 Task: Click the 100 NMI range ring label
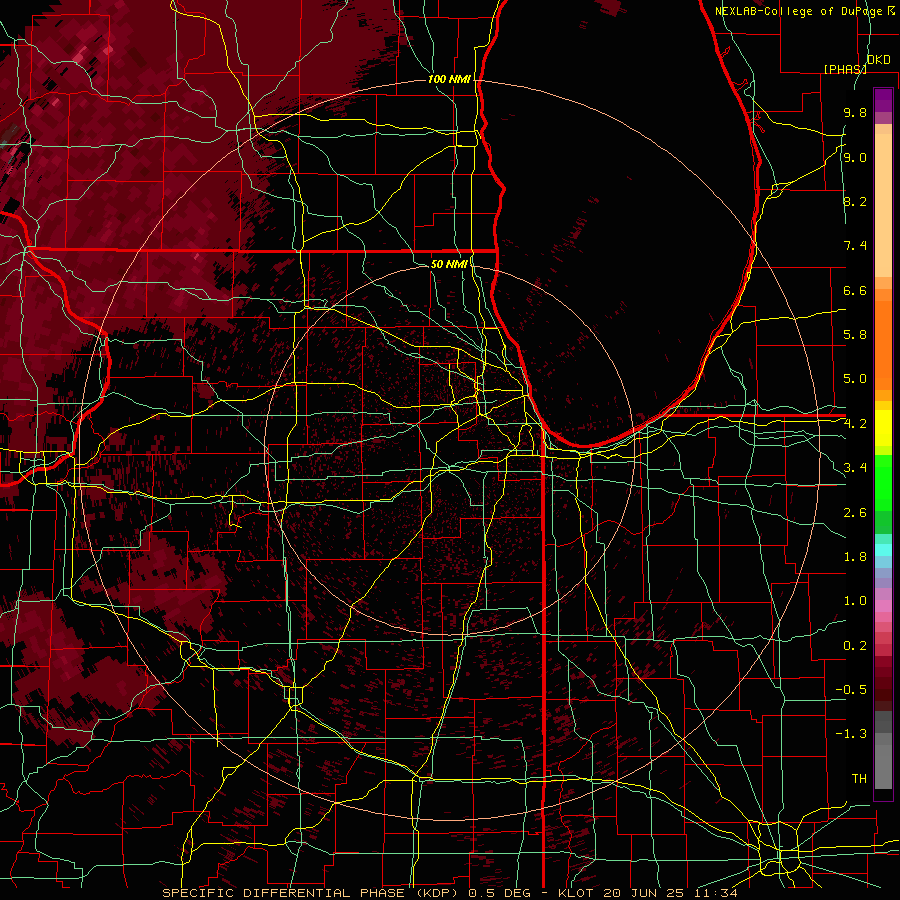click(x=449, y=79)
